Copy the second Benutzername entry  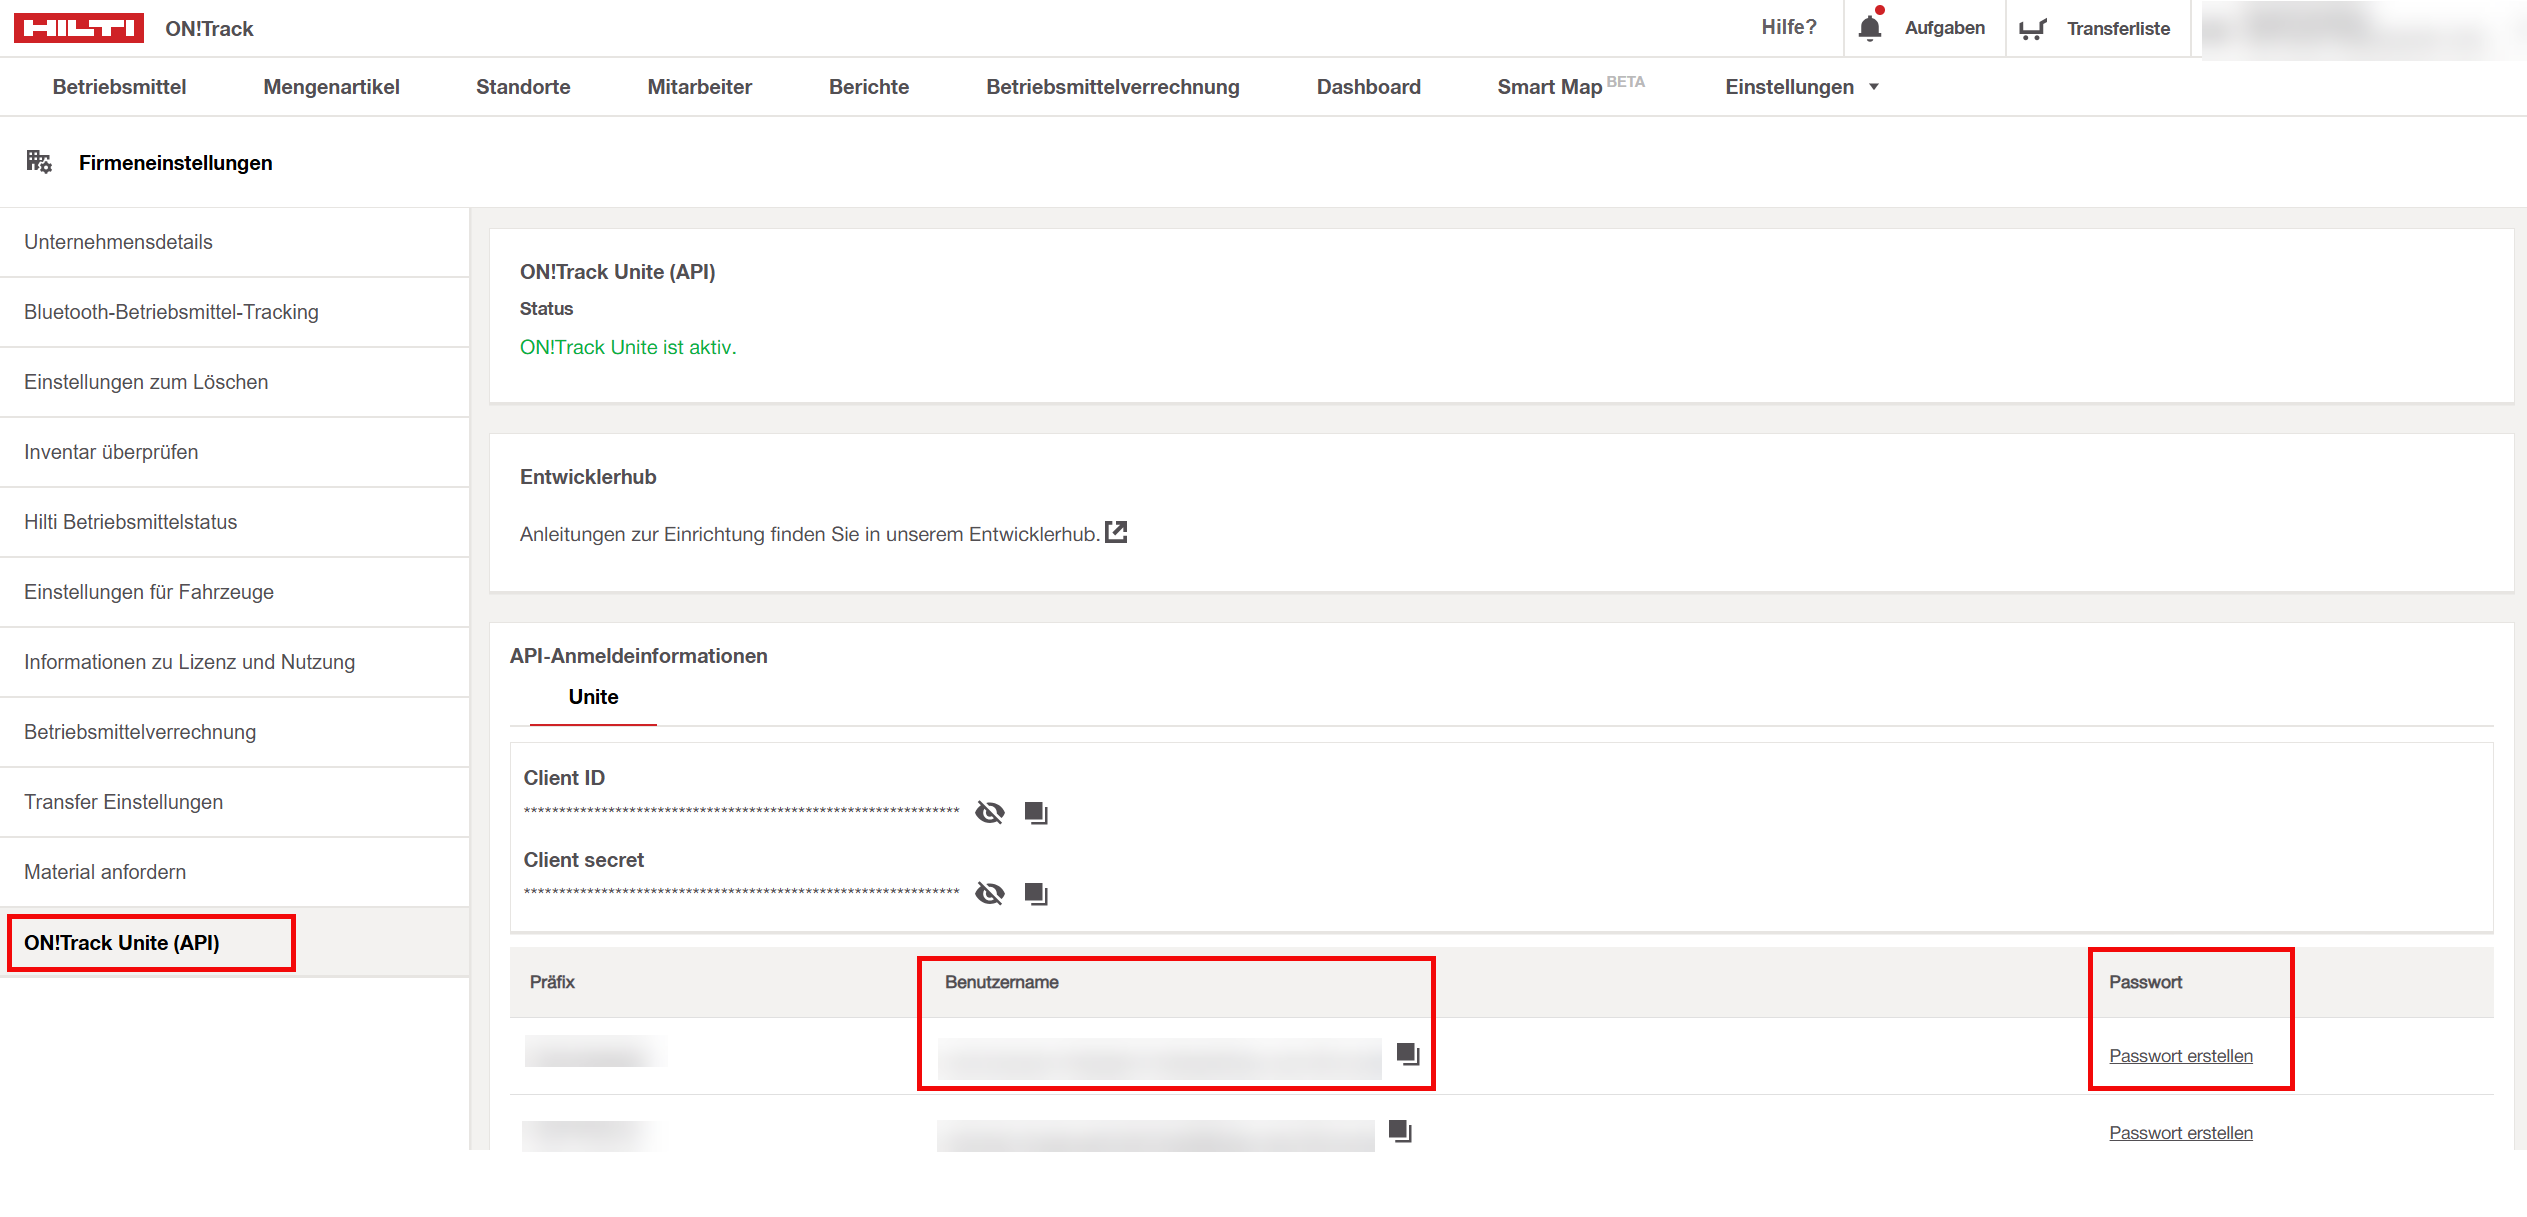tap(1400, 1132)
